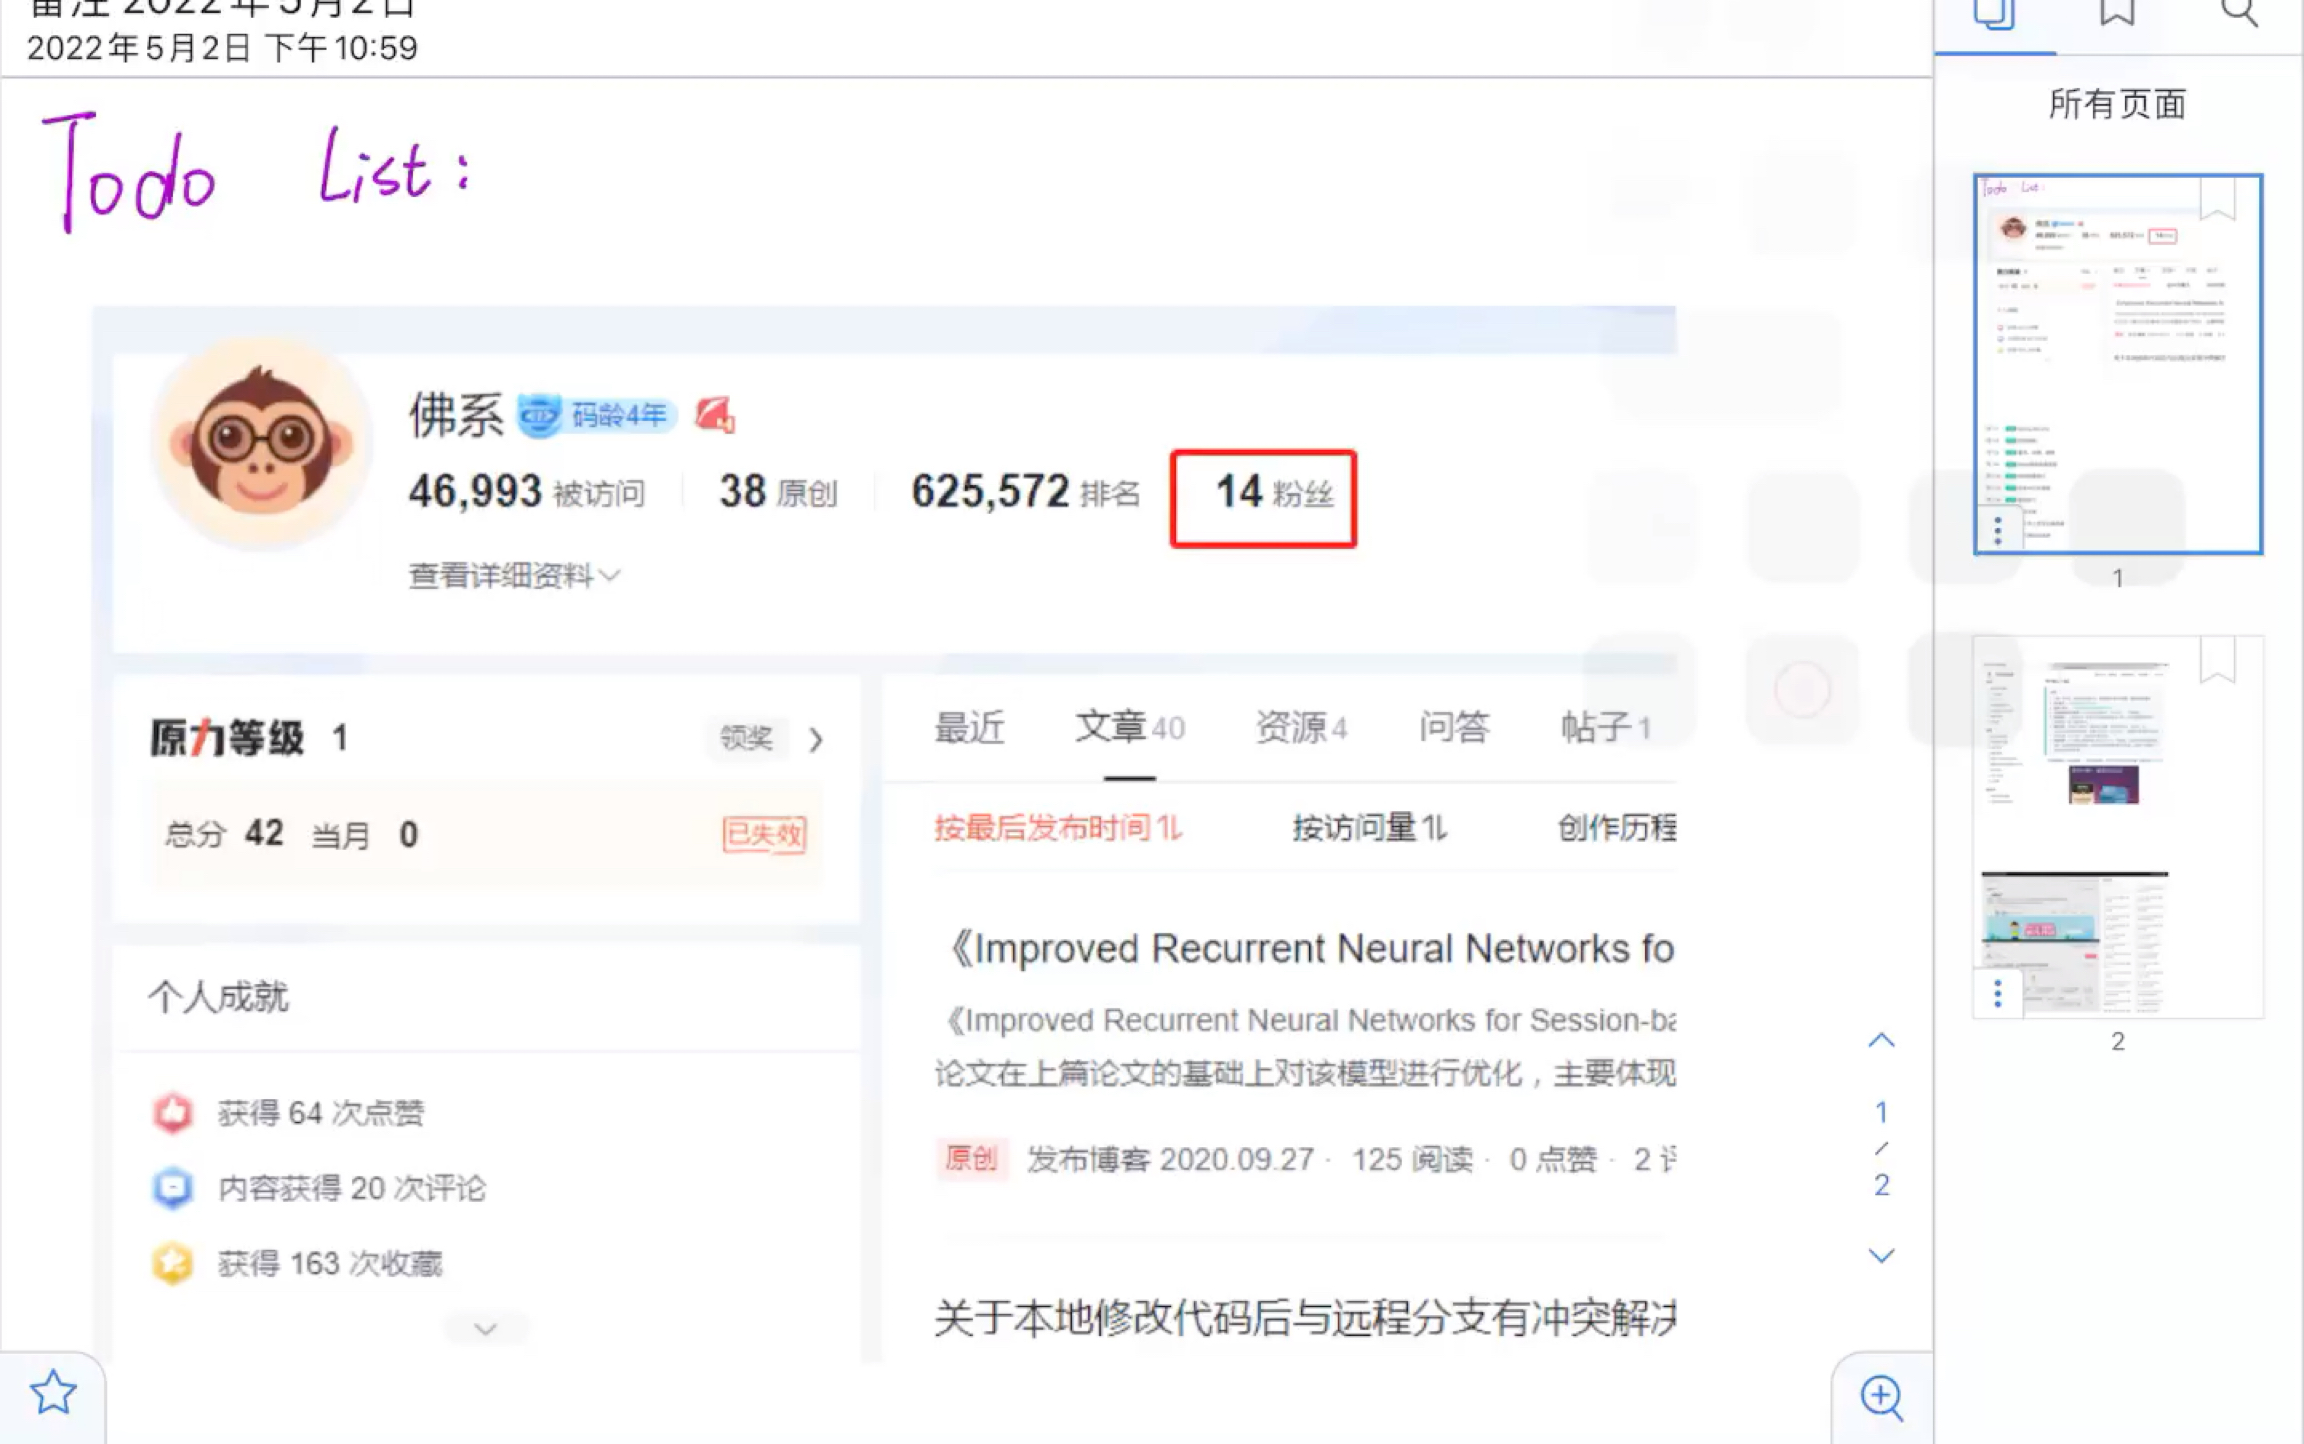Sort by 按最后发布时间
Screen dimensions: 2304x1444
[1058, 828]
